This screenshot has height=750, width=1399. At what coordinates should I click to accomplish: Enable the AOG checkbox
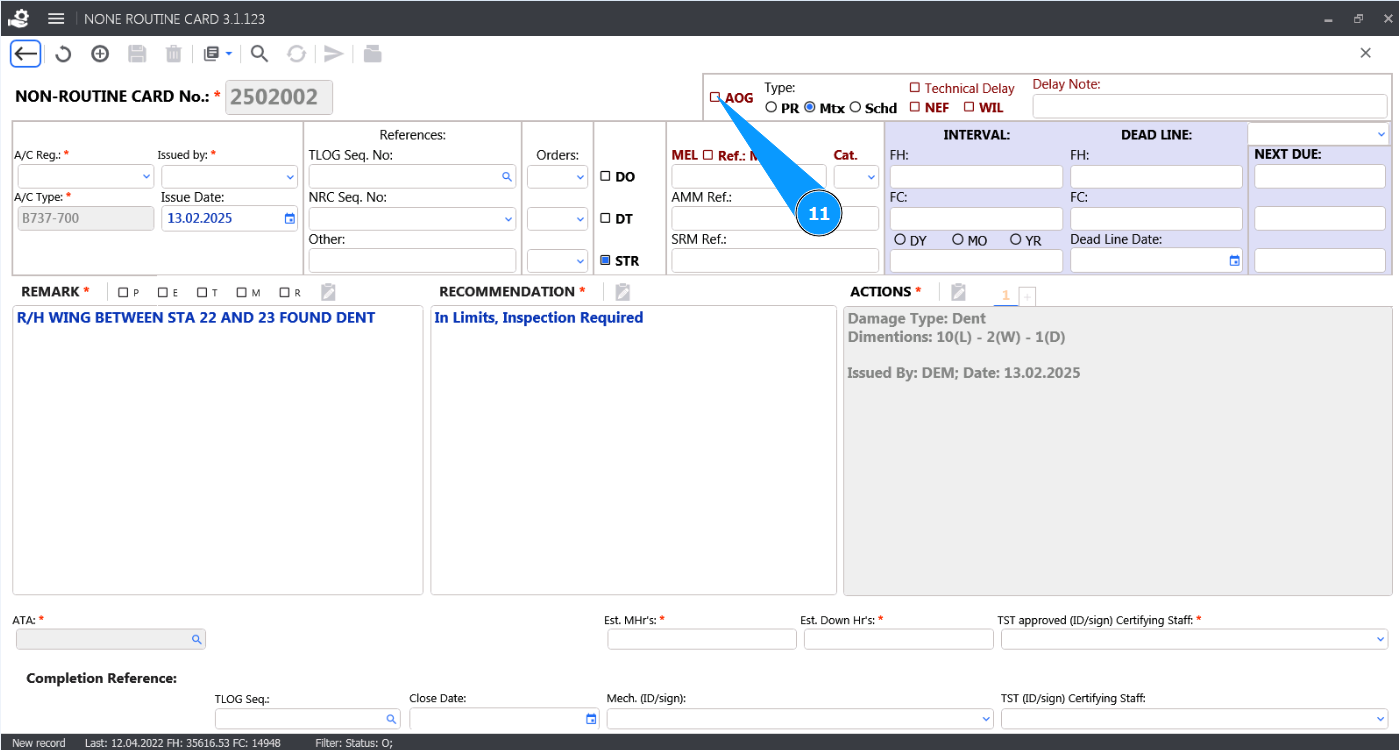[715, 97]
